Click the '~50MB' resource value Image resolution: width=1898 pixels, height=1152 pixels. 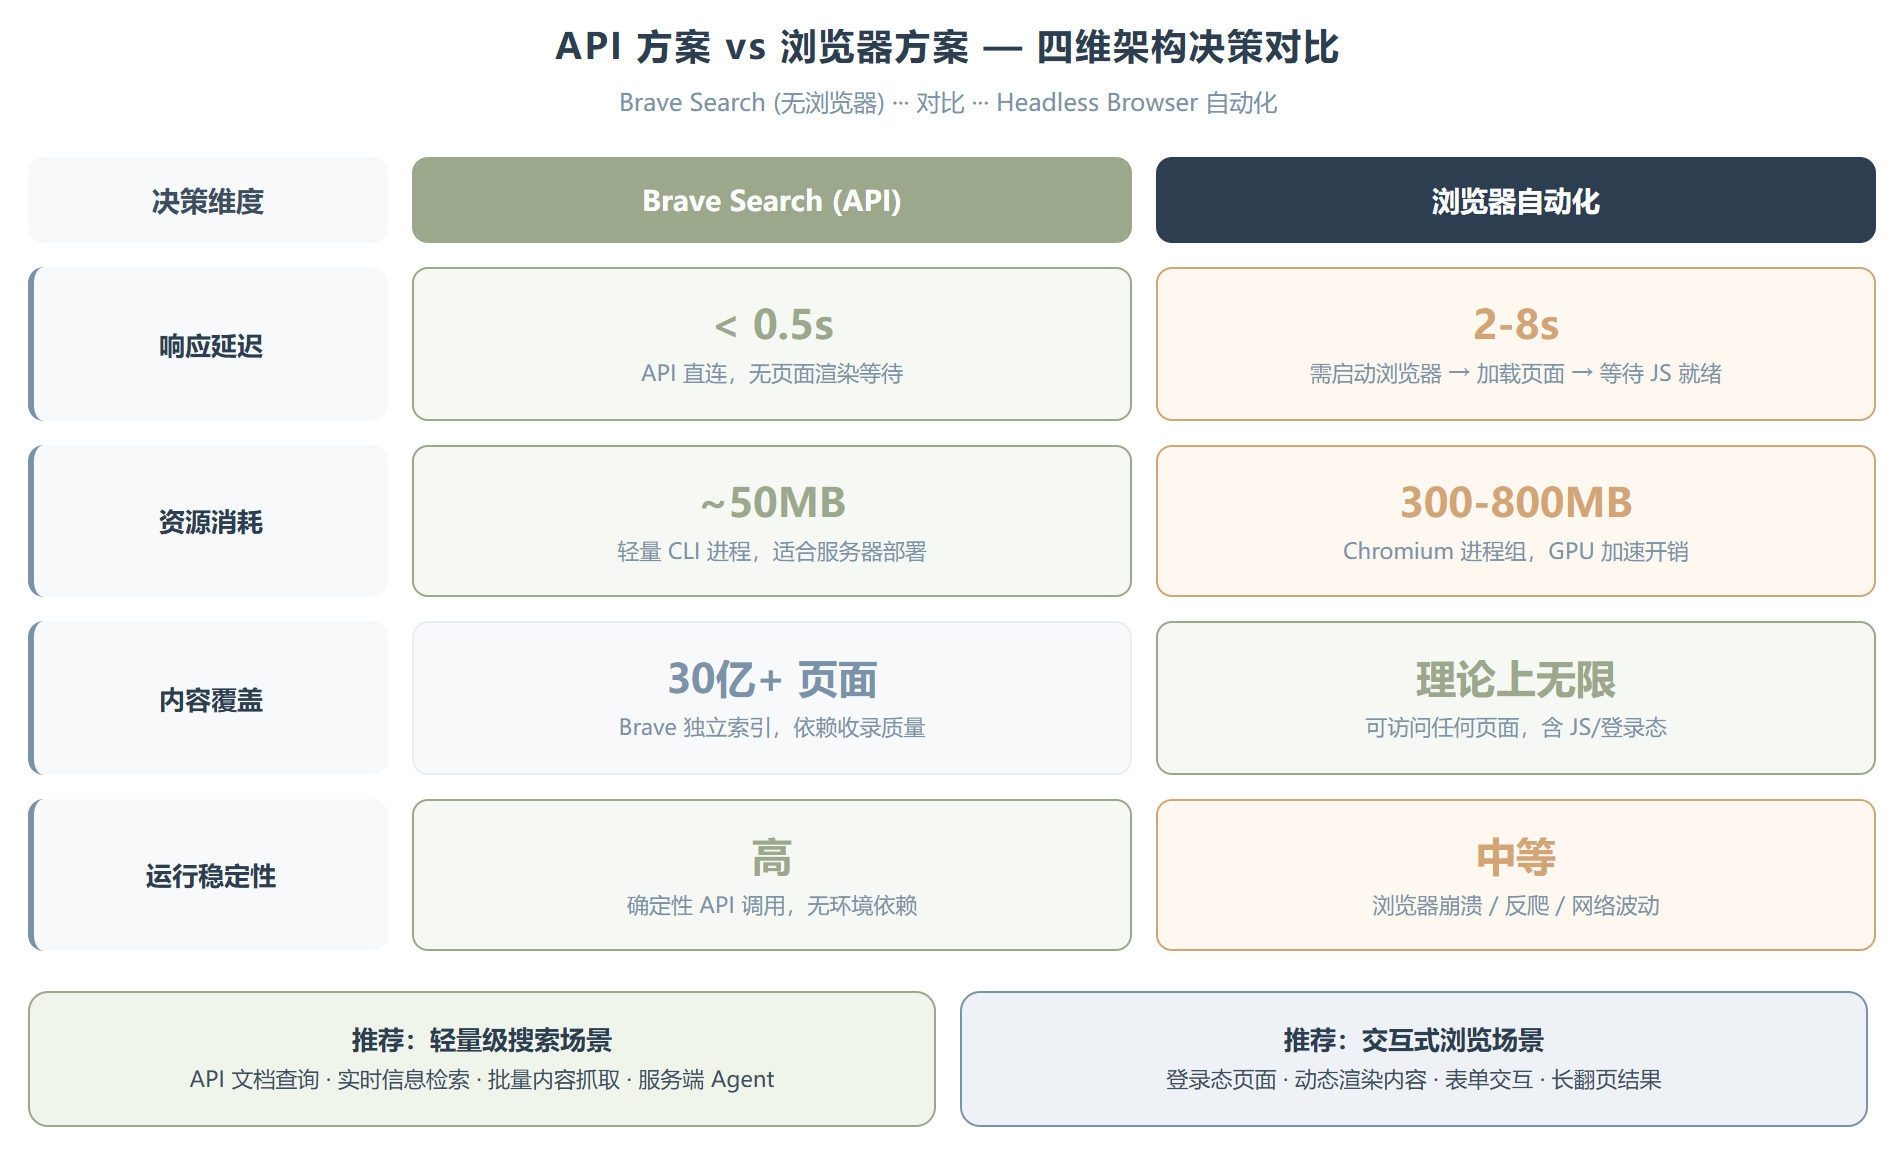pos(773,502)
